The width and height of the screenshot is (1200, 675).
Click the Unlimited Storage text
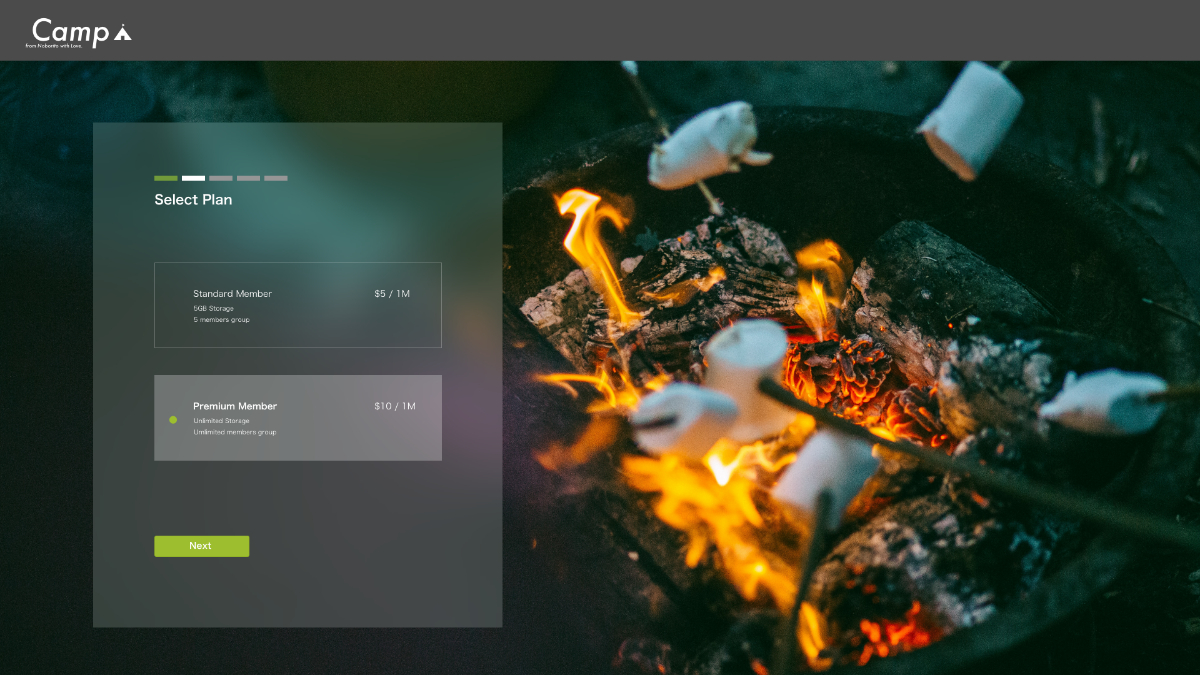pos(221,421)
